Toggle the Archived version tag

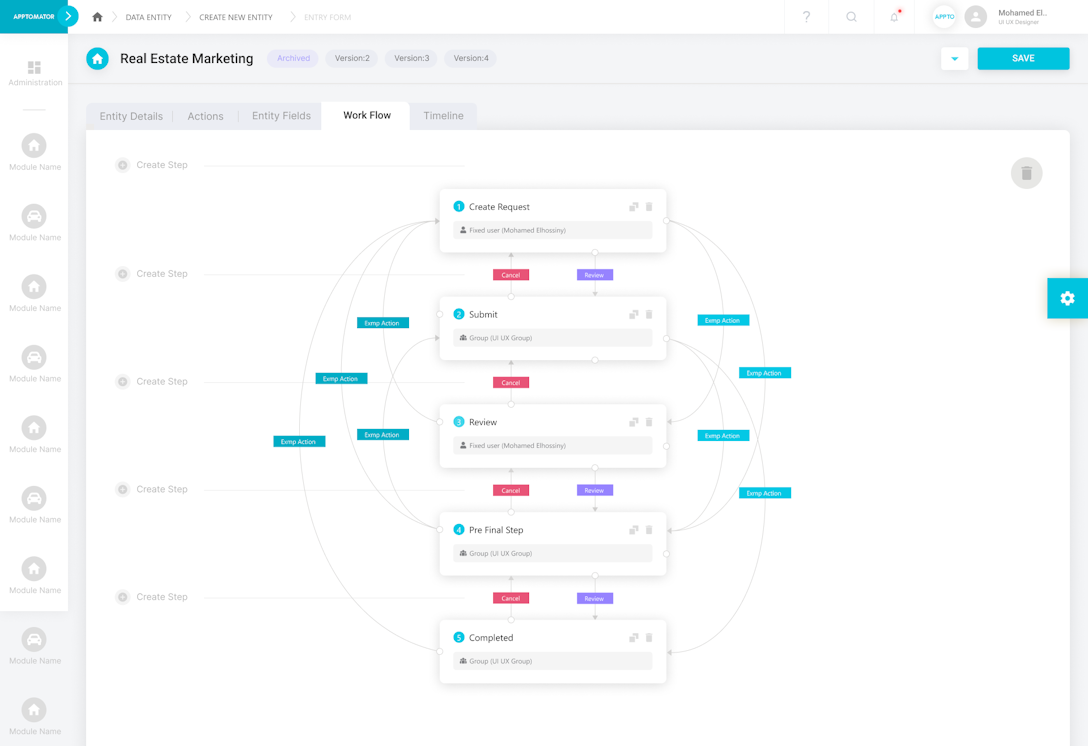point(293,59)
